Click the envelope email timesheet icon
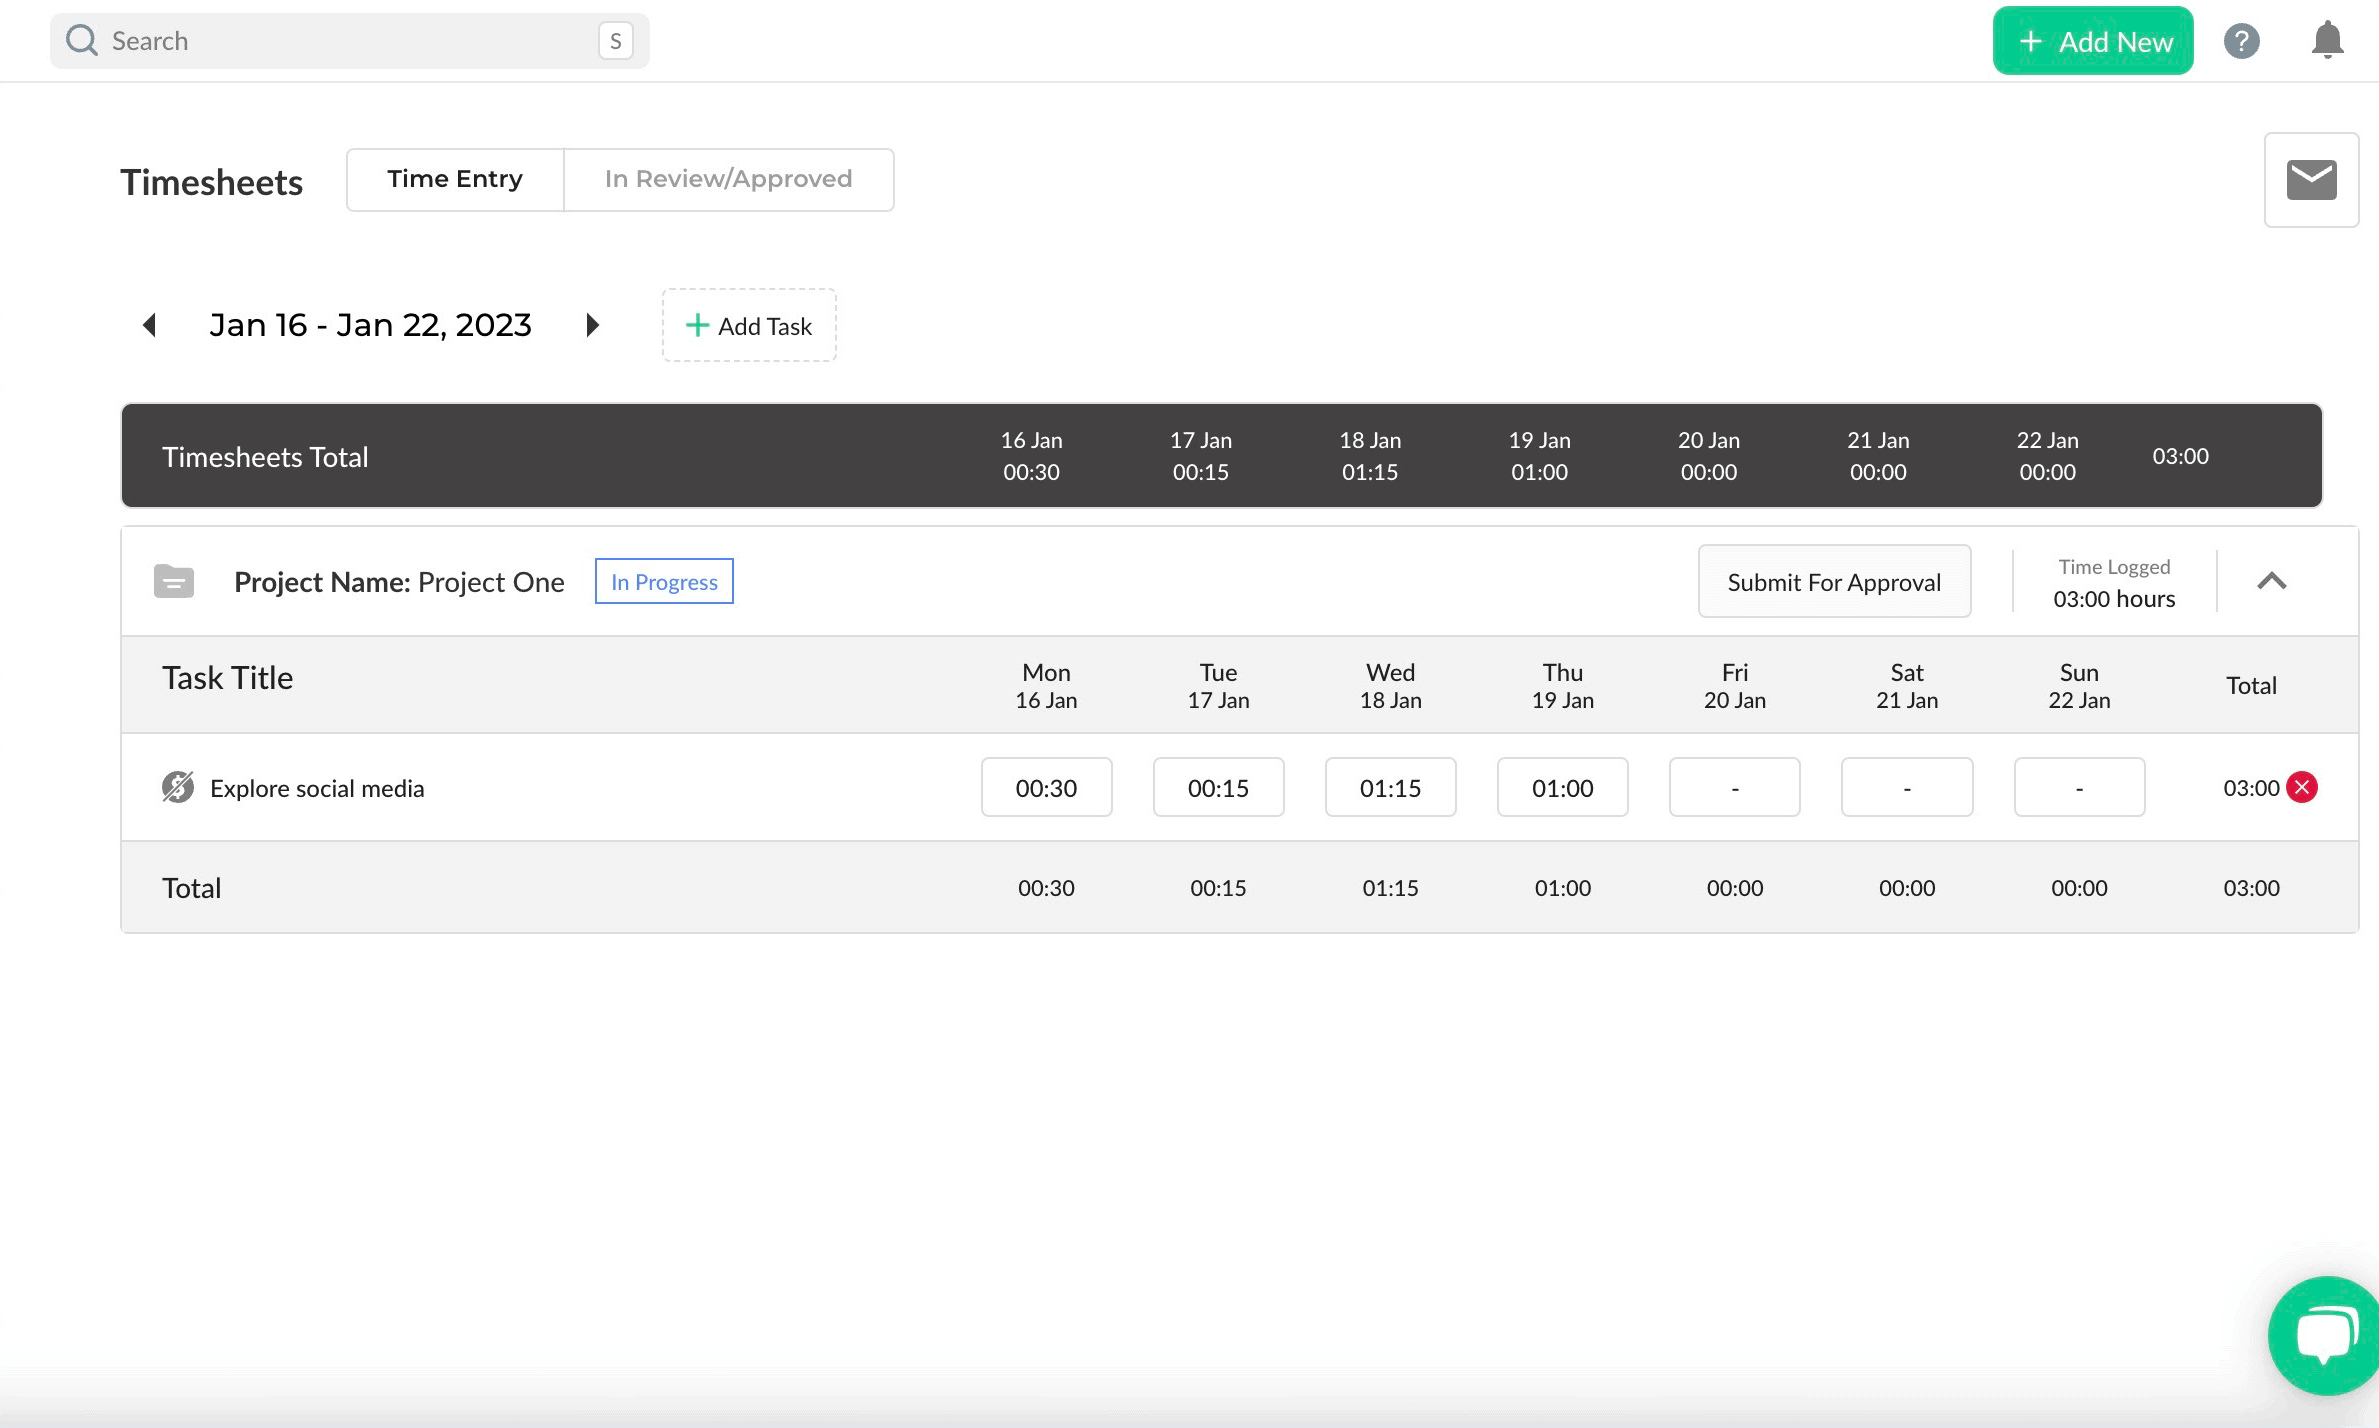Screen dimensions: 2379x1428 2311,180
